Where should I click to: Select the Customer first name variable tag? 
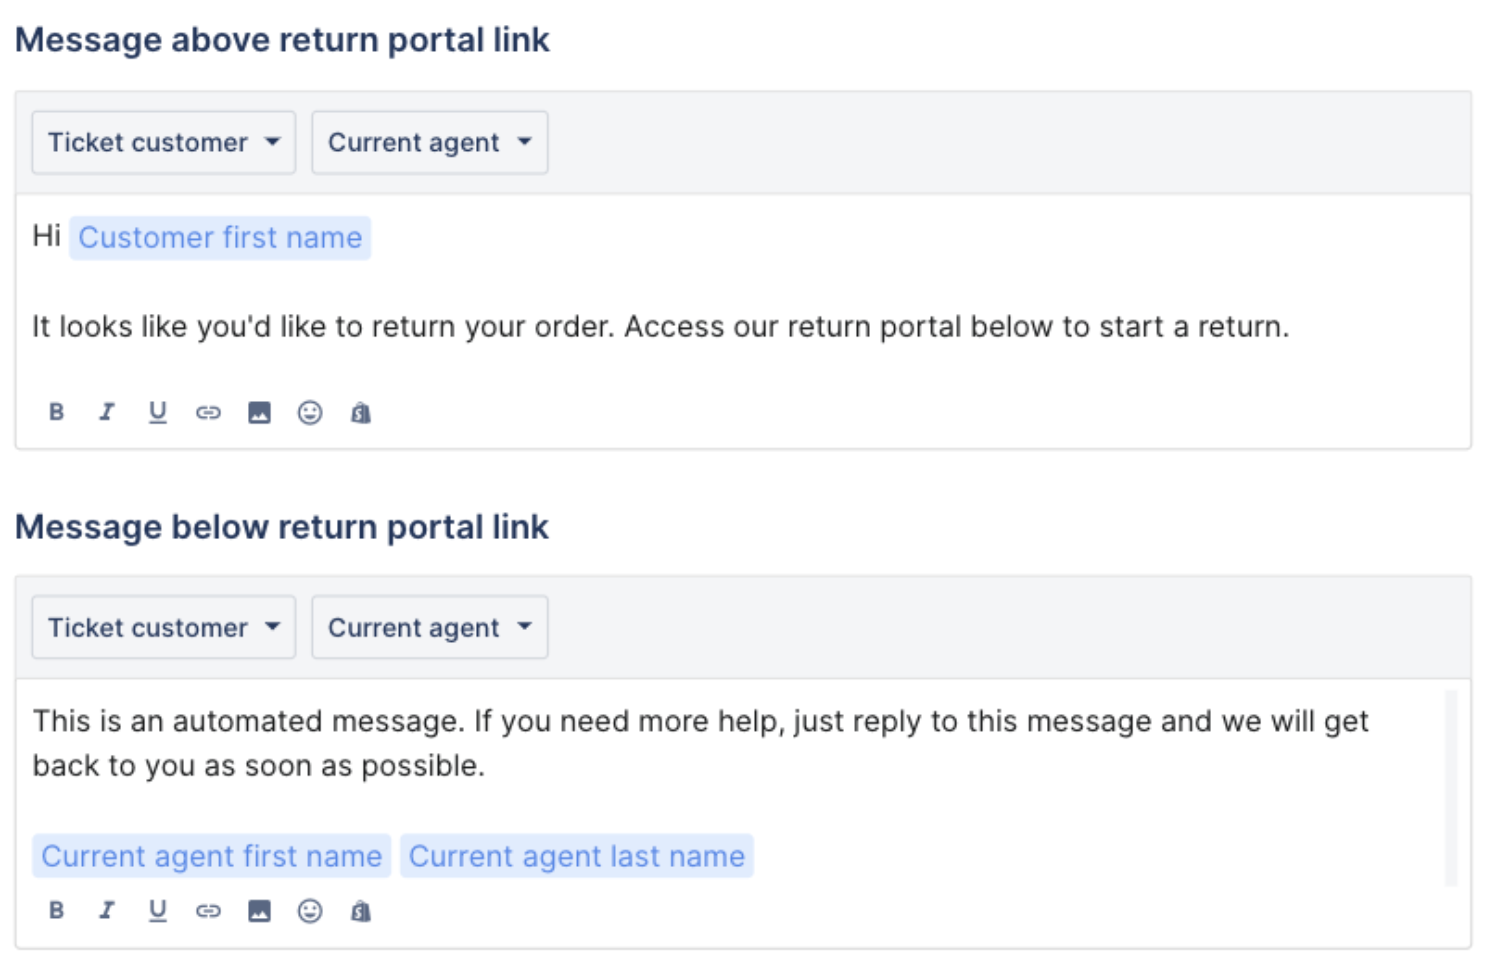220,238
